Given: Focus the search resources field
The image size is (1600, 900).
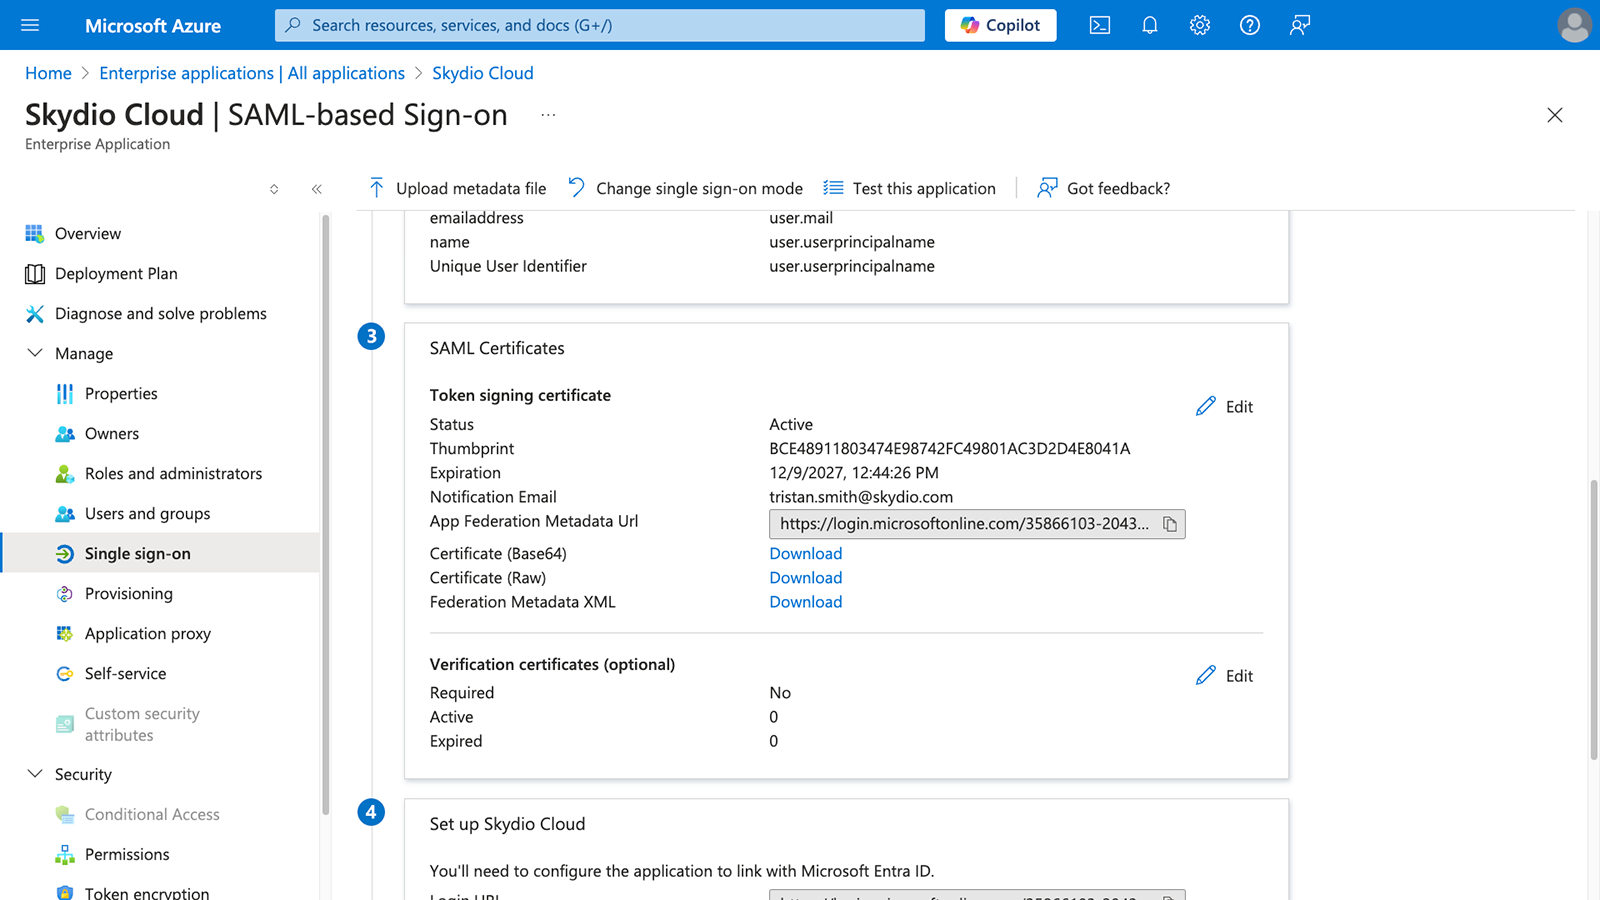Looking at the screenshot, I should 600,25.
